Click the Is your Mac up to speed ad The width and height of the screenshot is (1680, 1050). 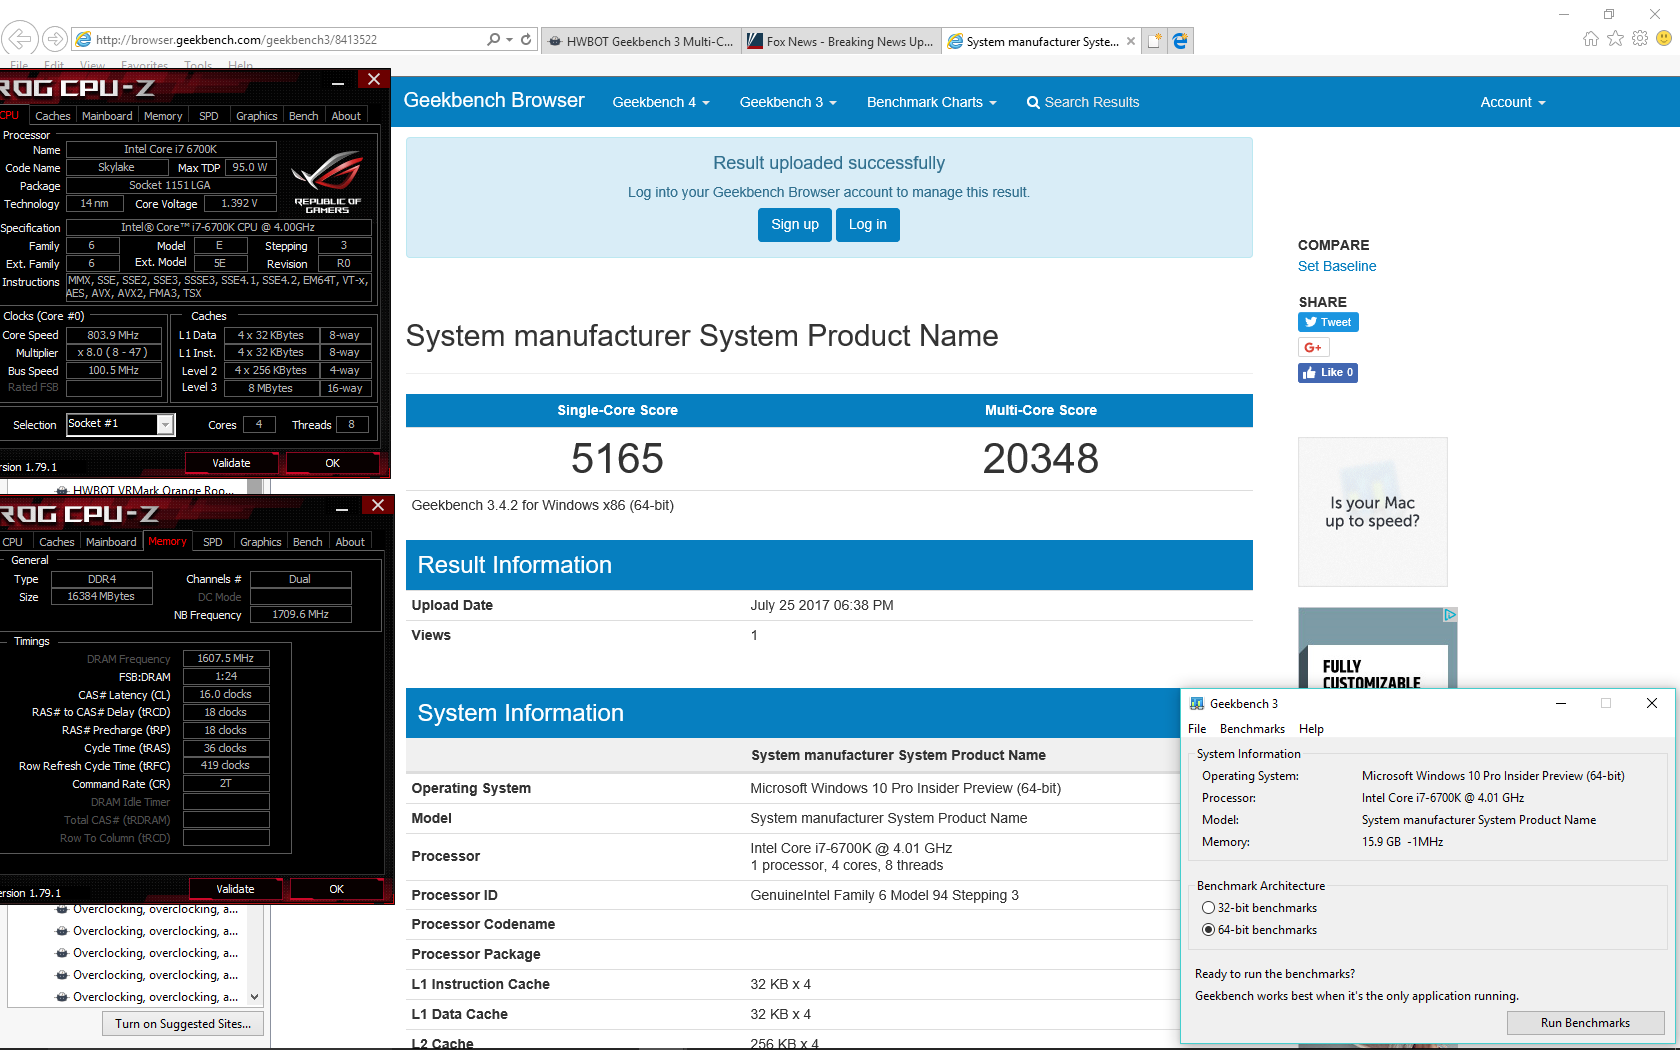pos(1372,512)
